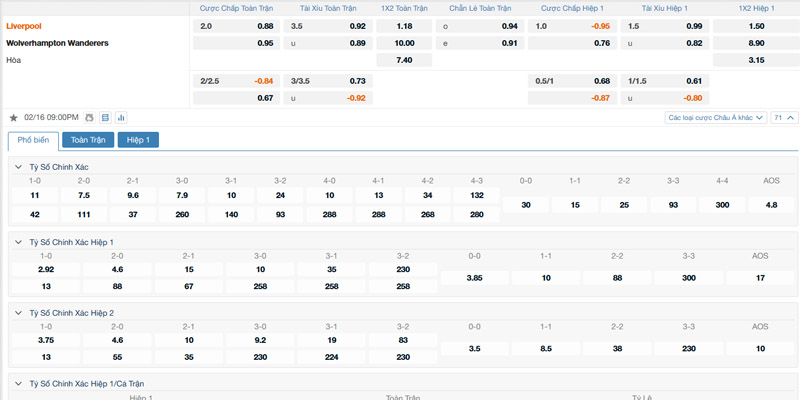
Task: Pick first-half under 1/1.5 at -0.80
Action: 665,98
